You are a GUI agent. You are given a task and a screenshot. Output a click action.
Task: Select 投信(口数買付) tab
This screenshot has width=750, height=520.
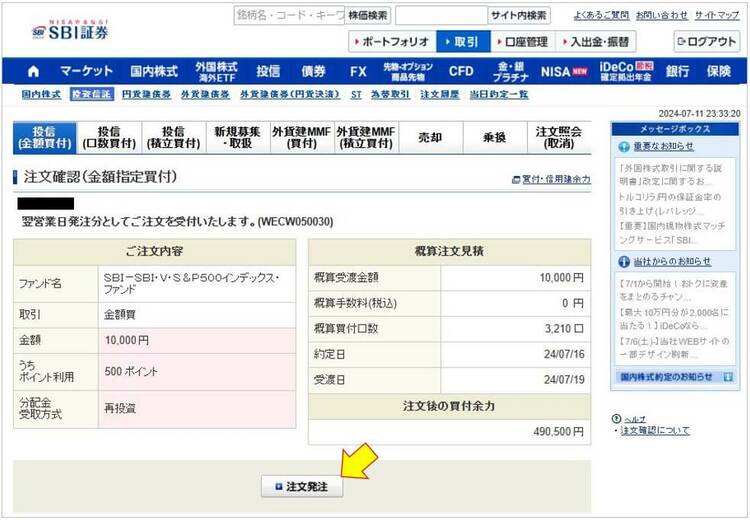(x=109, y=138)
